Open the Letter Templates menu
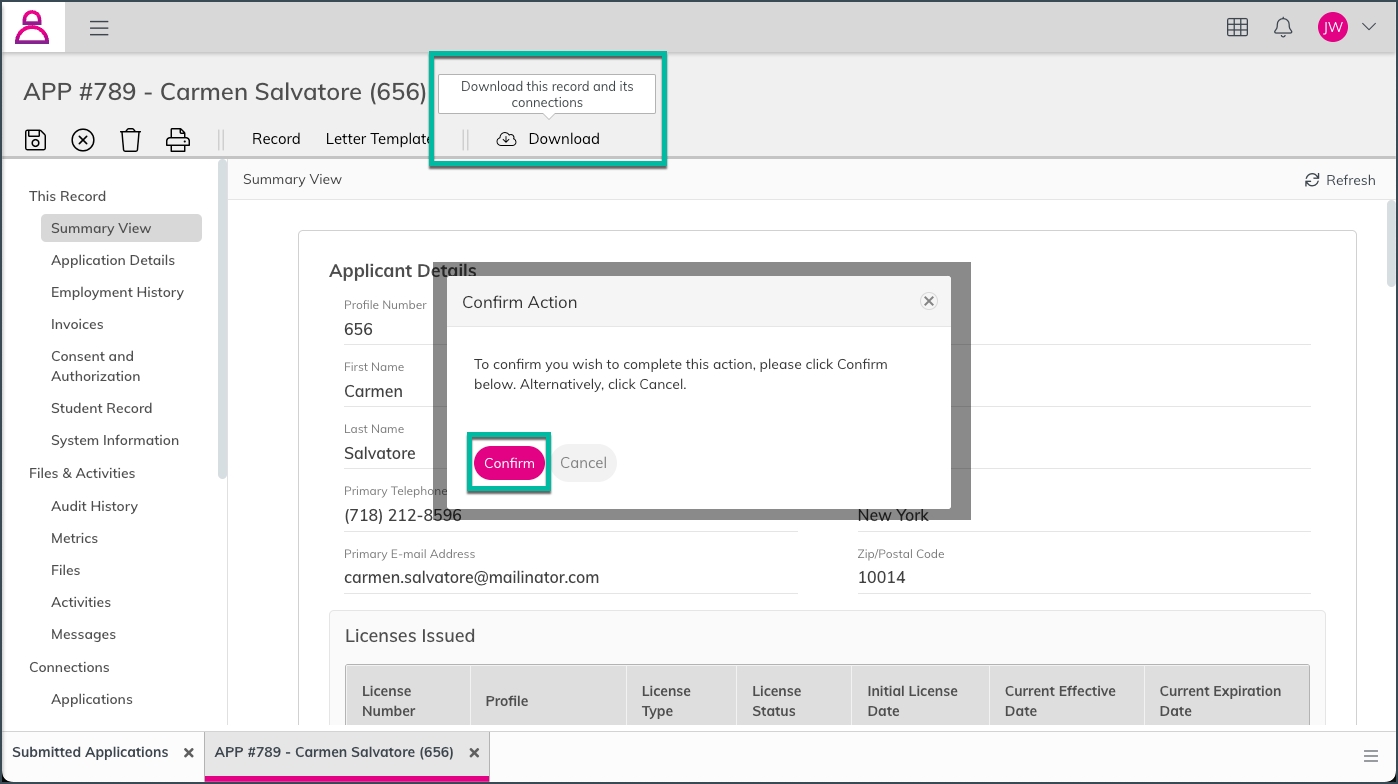Screen dimensions: 1398x784 point(377,139)
